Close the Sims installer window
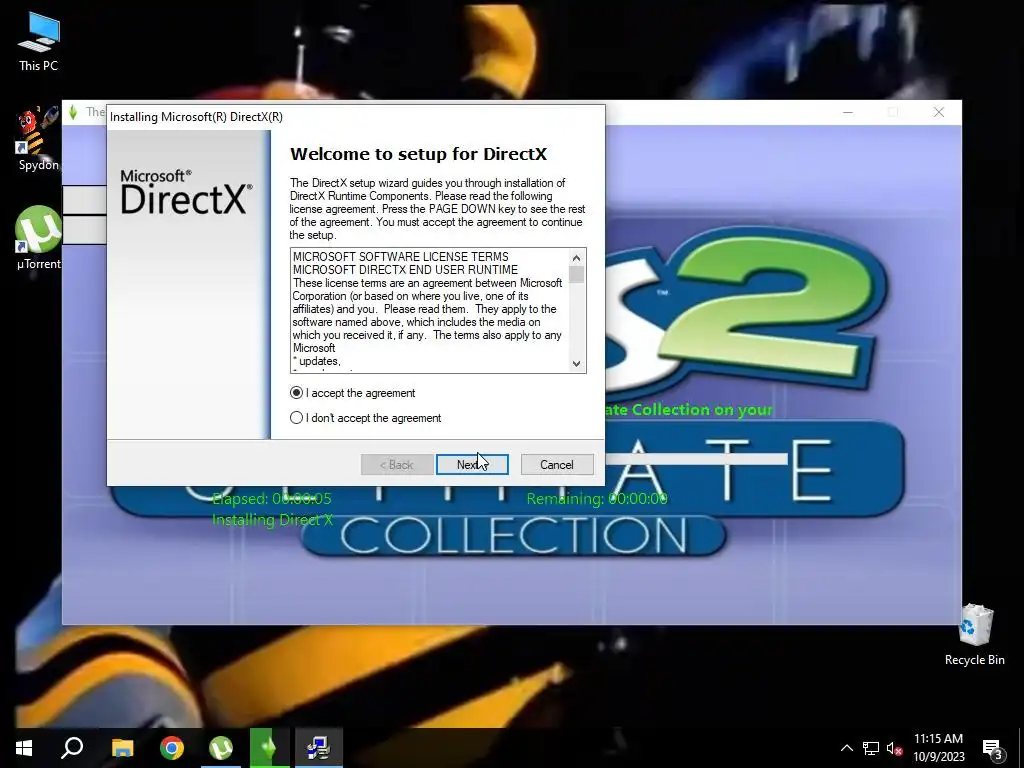The image size is (1024, 768). click(938, 112)
